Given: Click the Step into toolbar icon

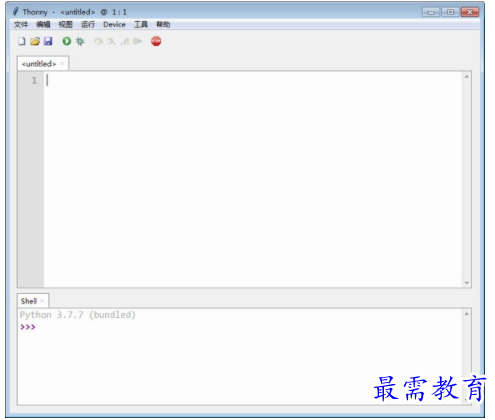Looking at the screenshot, I should pyautogui.click(x=111, y=41).
